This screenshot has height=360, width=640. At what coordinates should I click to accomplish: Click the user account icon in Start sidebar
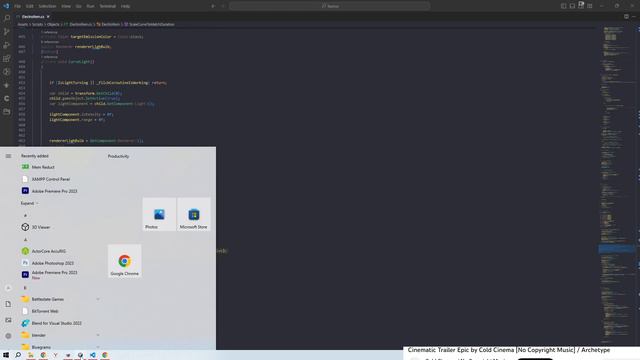(8, 288)
